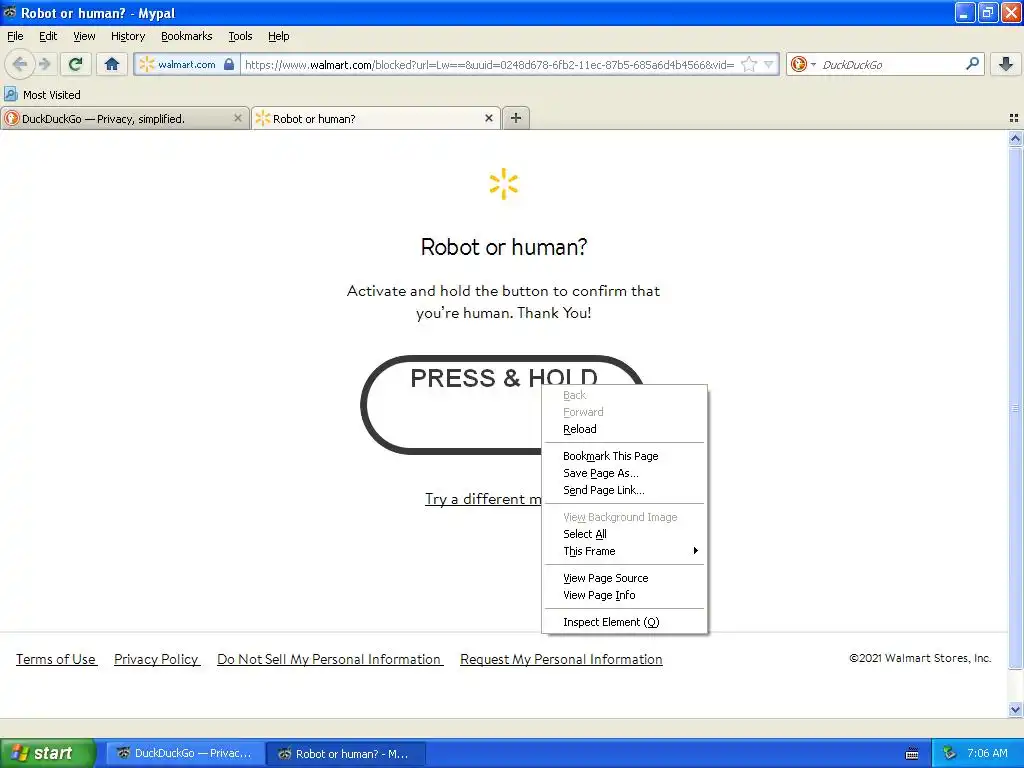Open the downloads arrow button
Screen dimensions: 1024x768
click(1006, 64)
